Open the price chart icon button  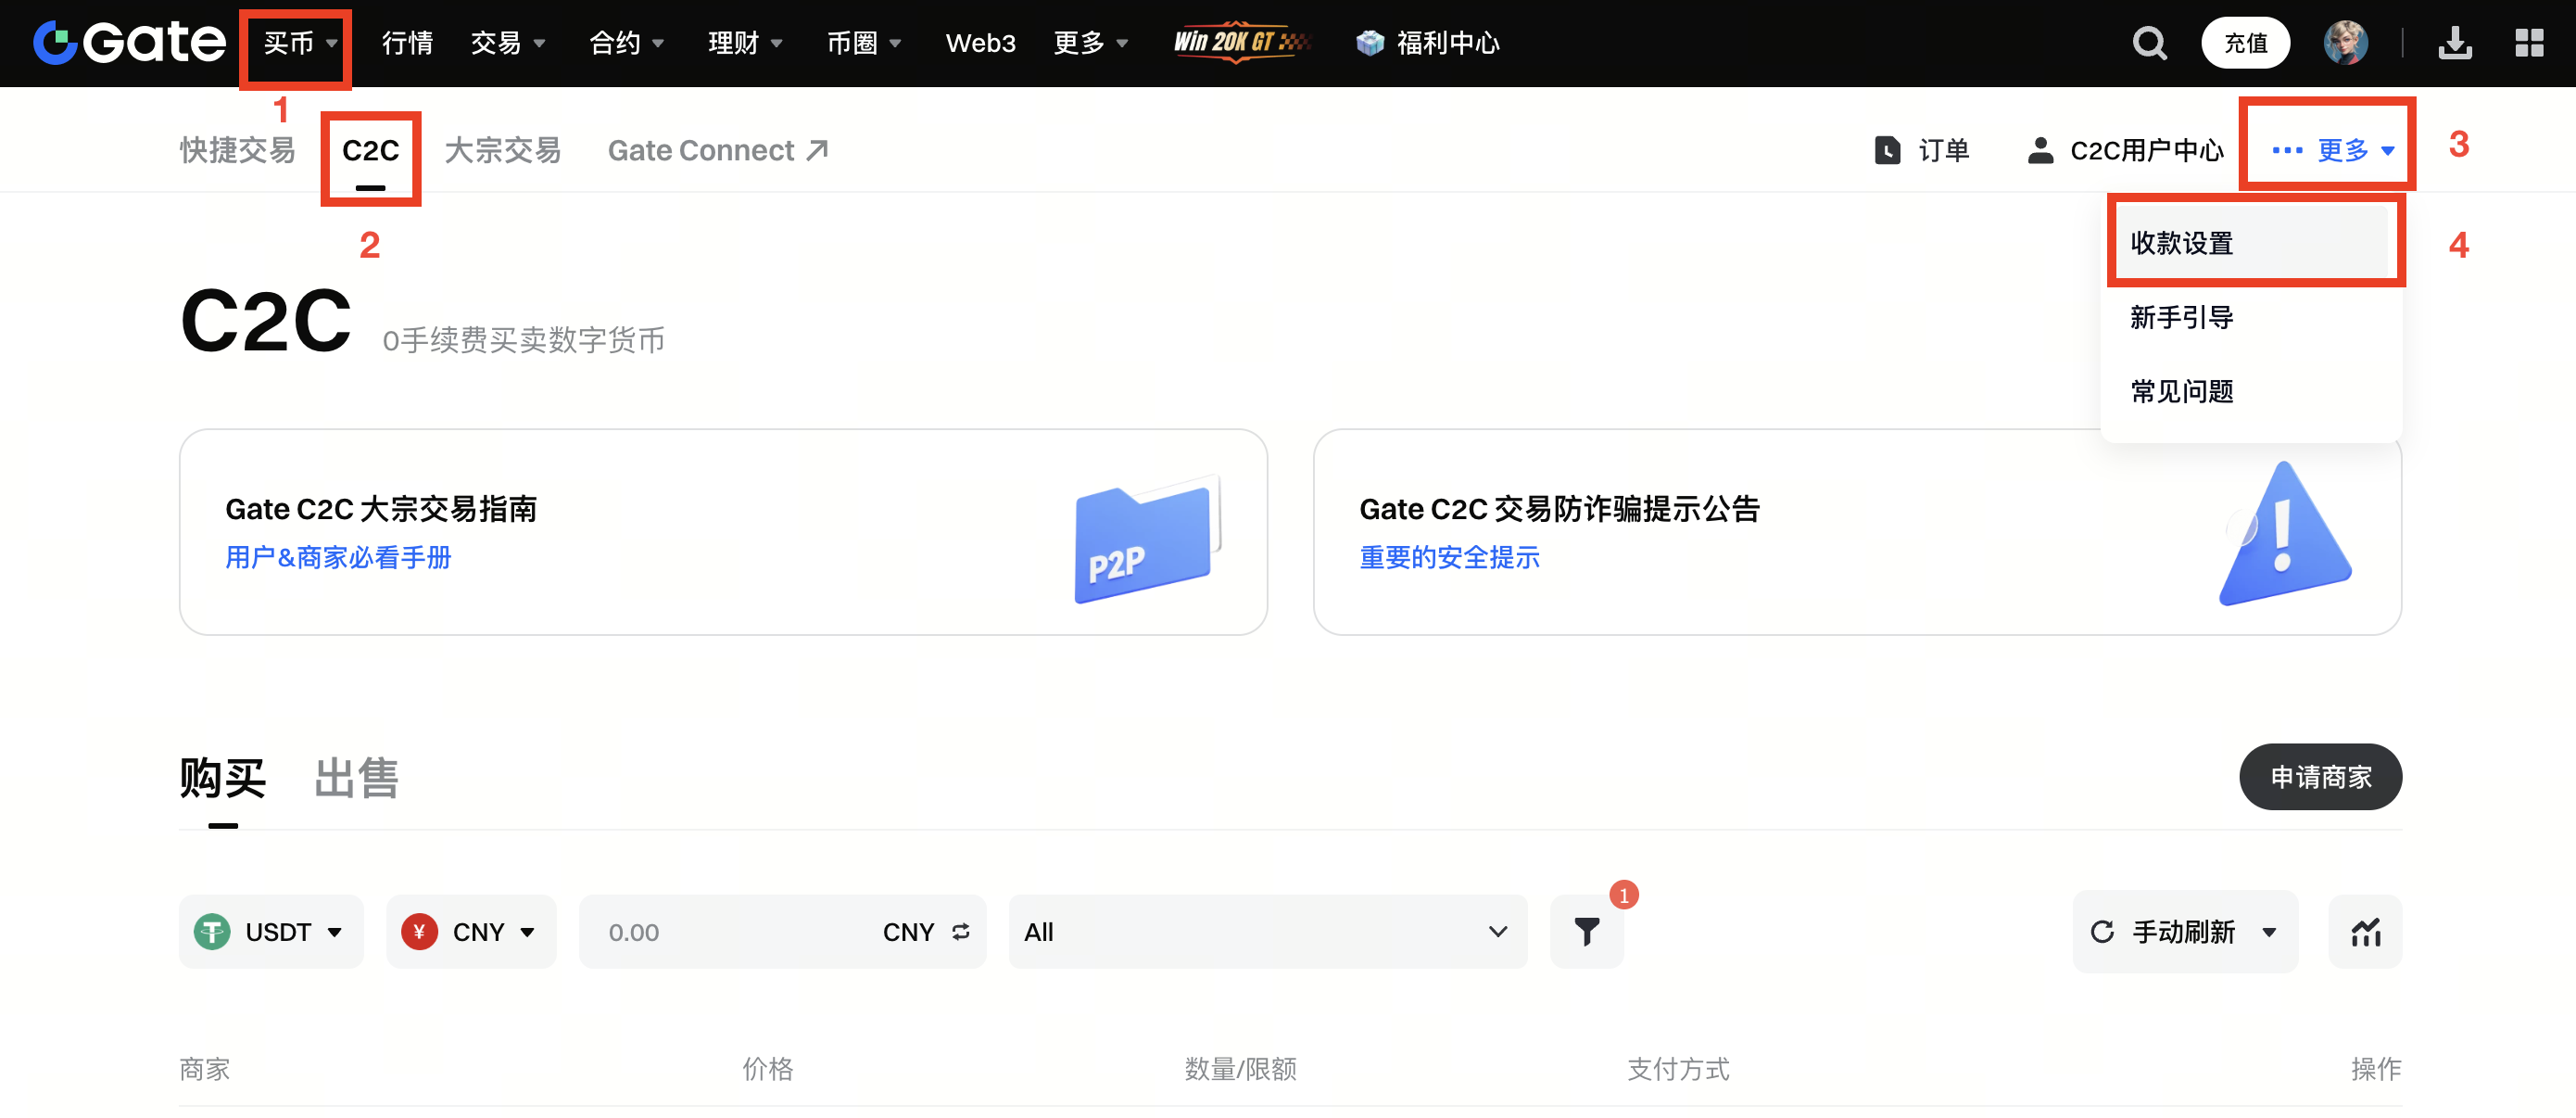2365,932
